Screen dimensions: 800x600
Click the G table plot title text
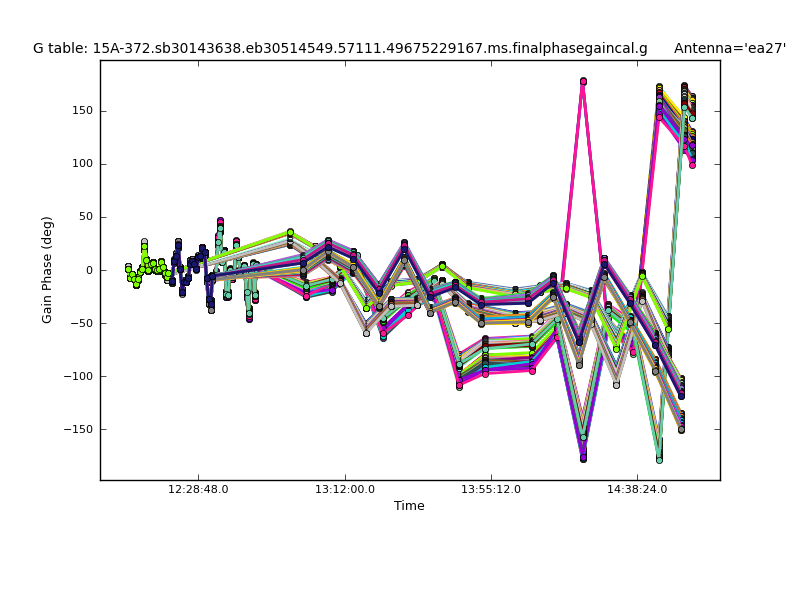click(x=340, y=48)
